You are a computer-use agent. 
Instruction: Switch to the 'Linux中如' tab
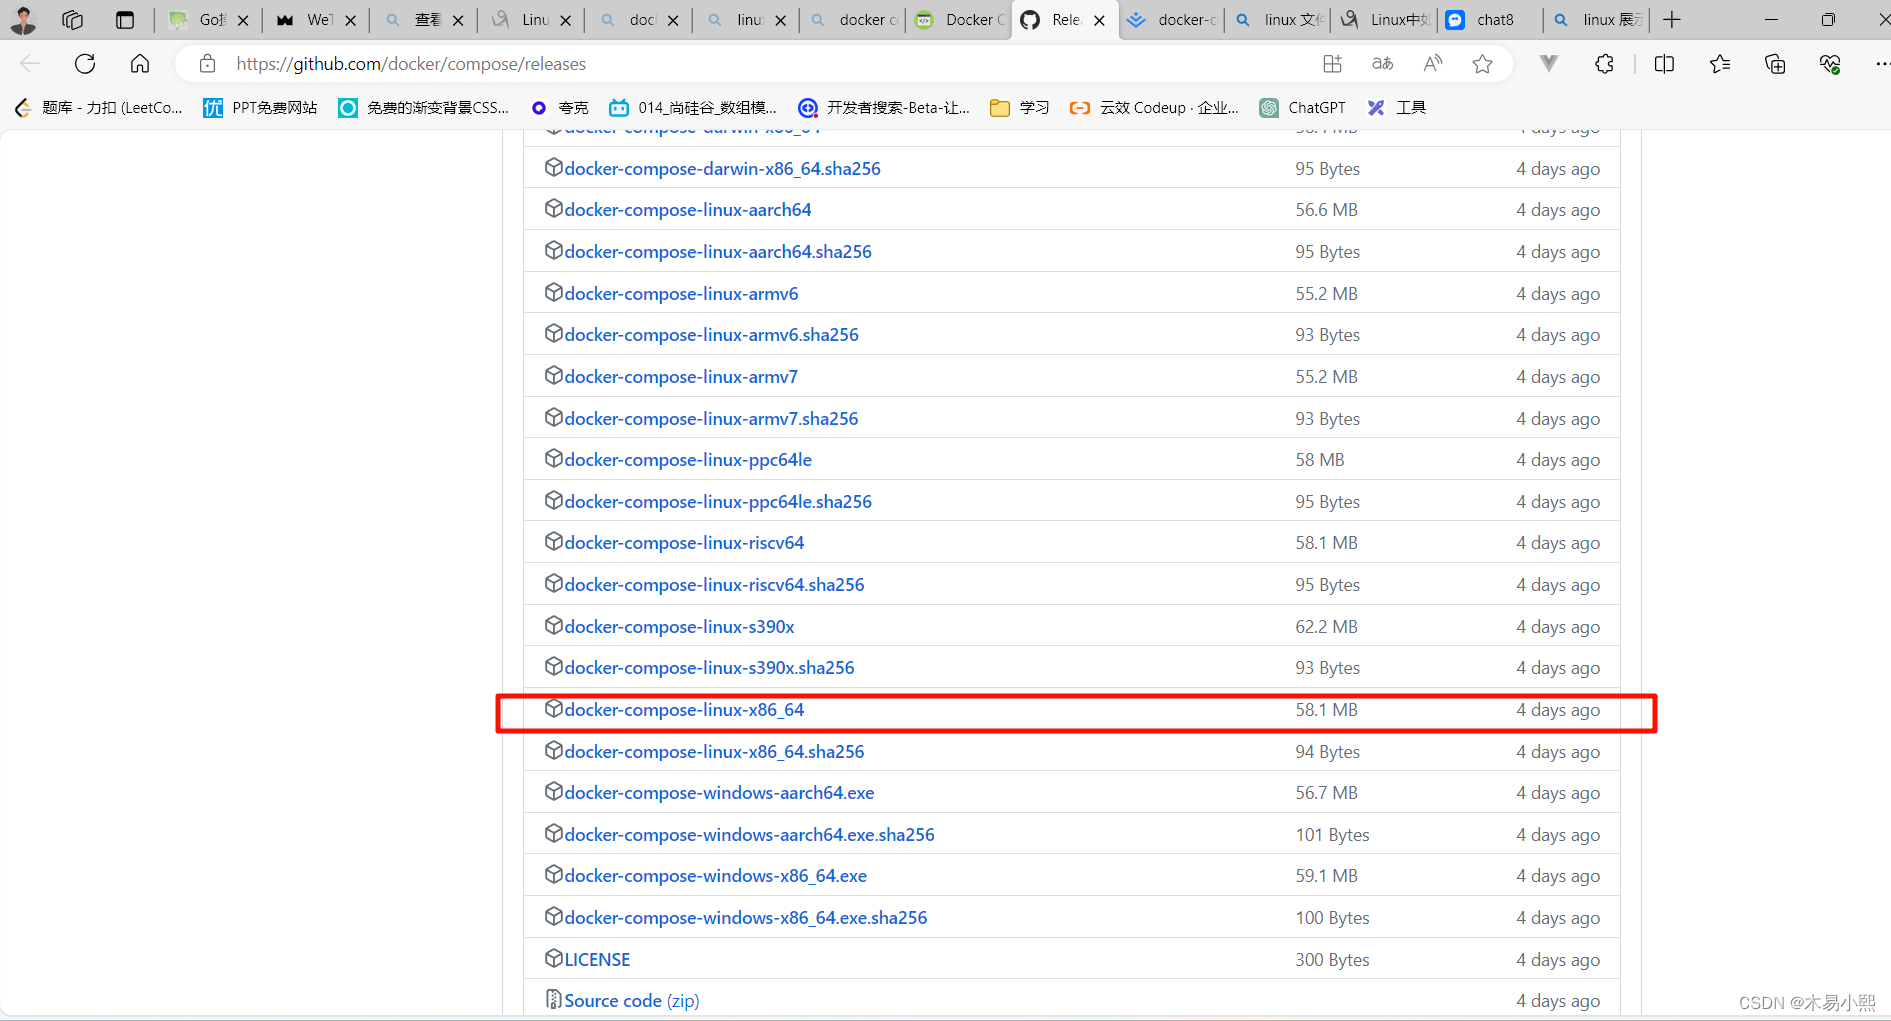click(x=1386, y=19)
